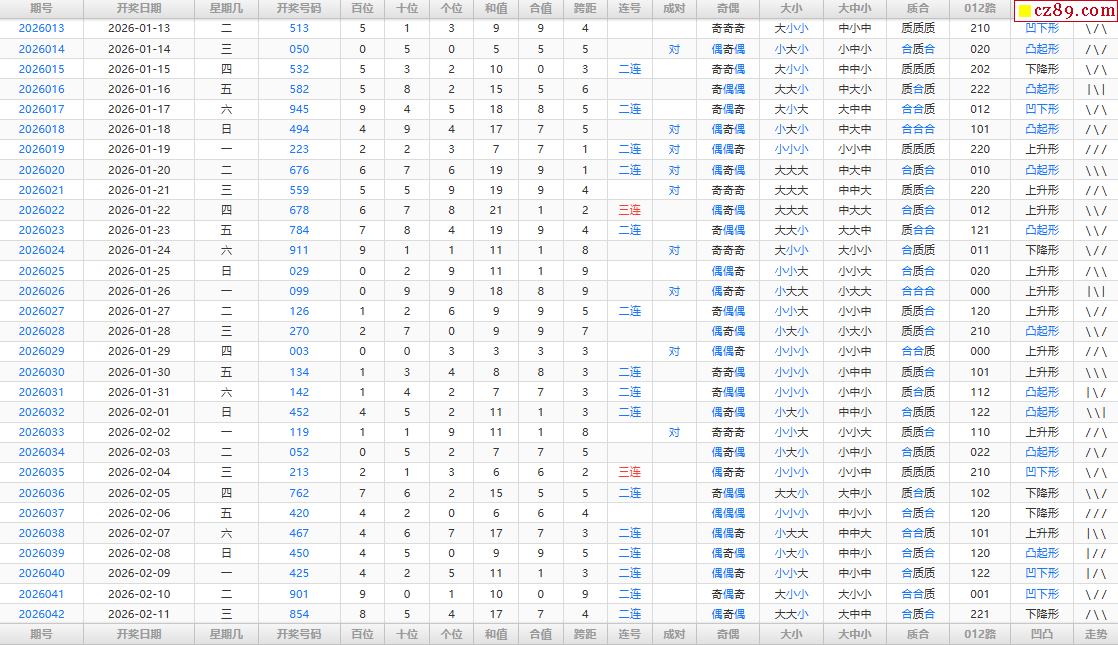Select the sum value 21 in row 2026022
This screenshot has height=645, width=1118.
click(x=496, y=210)
